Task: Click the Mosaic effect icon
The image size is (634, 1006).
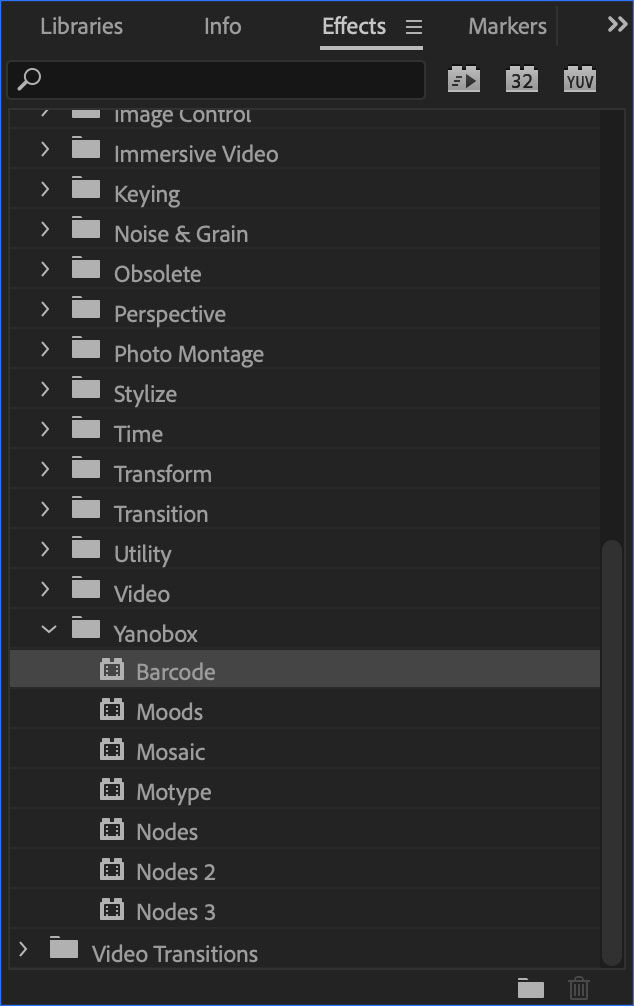Action: point(112,751)
